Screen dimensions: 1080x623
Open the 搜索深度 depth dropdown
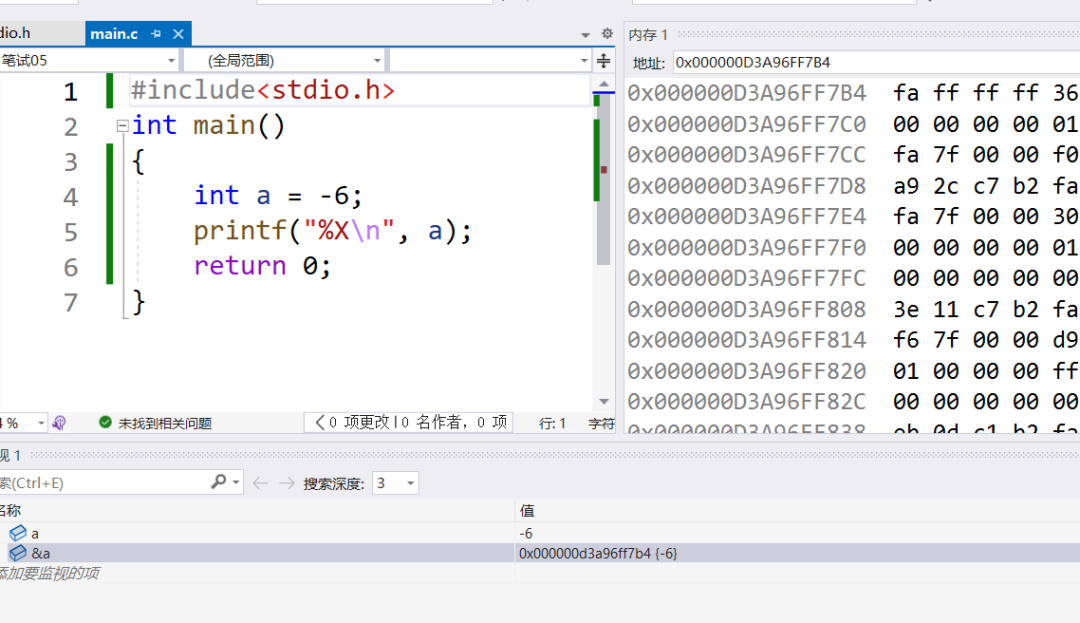[395, 483]
